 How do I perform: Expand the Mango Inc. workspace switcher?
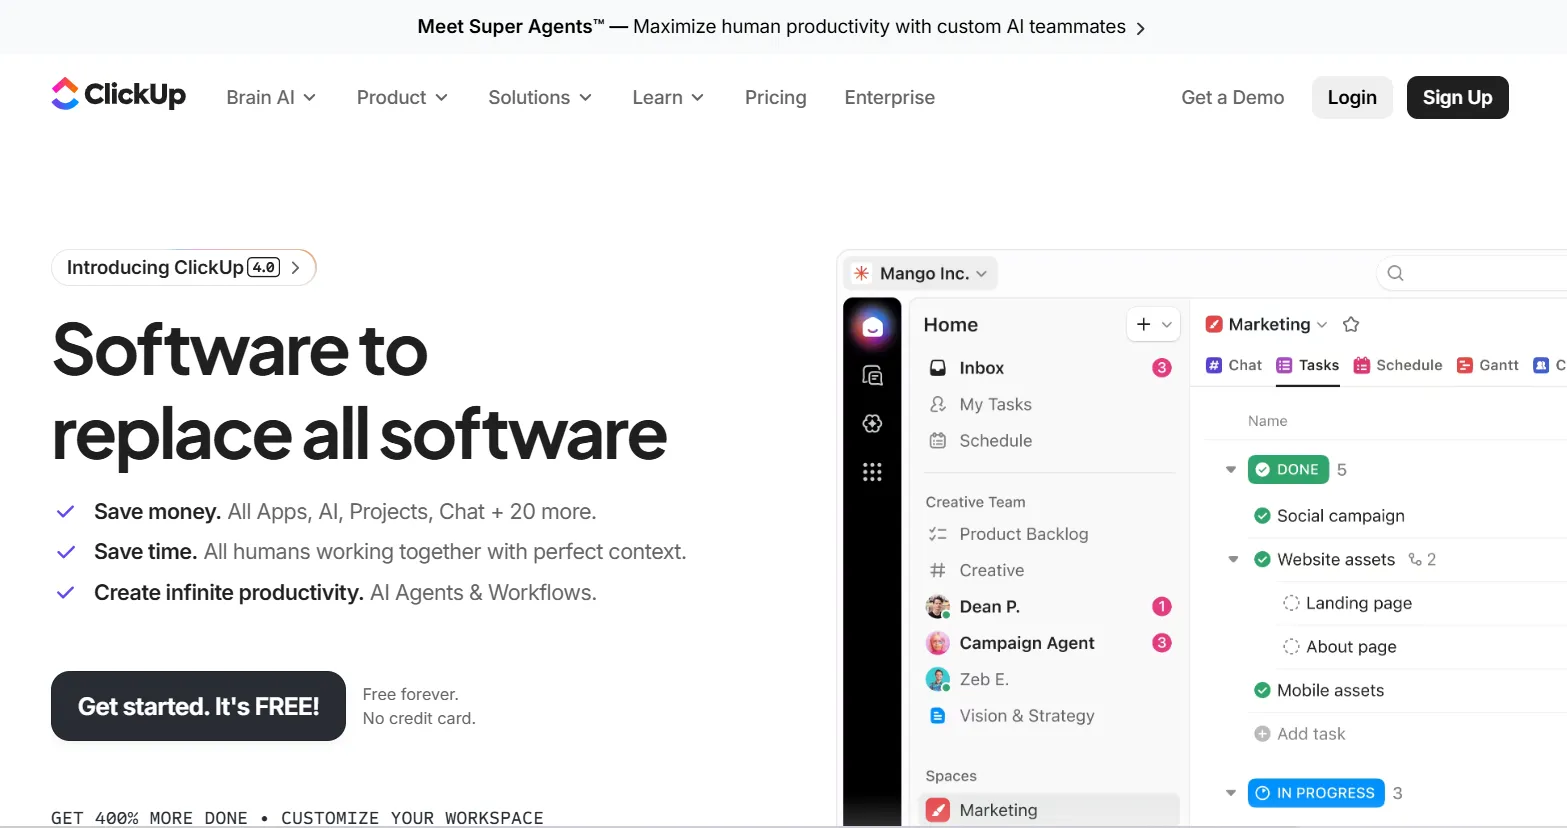click(919, 272)
